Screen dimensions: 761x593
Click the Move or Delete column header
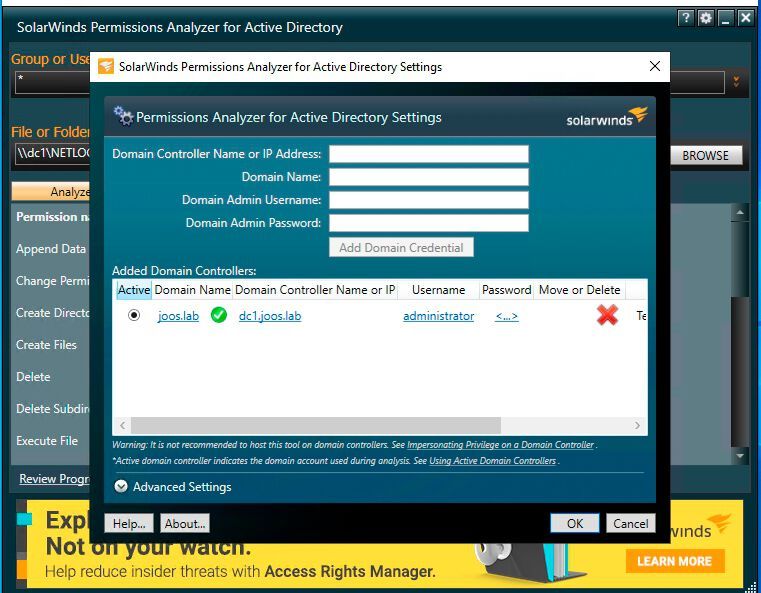(x=579, y=290)
